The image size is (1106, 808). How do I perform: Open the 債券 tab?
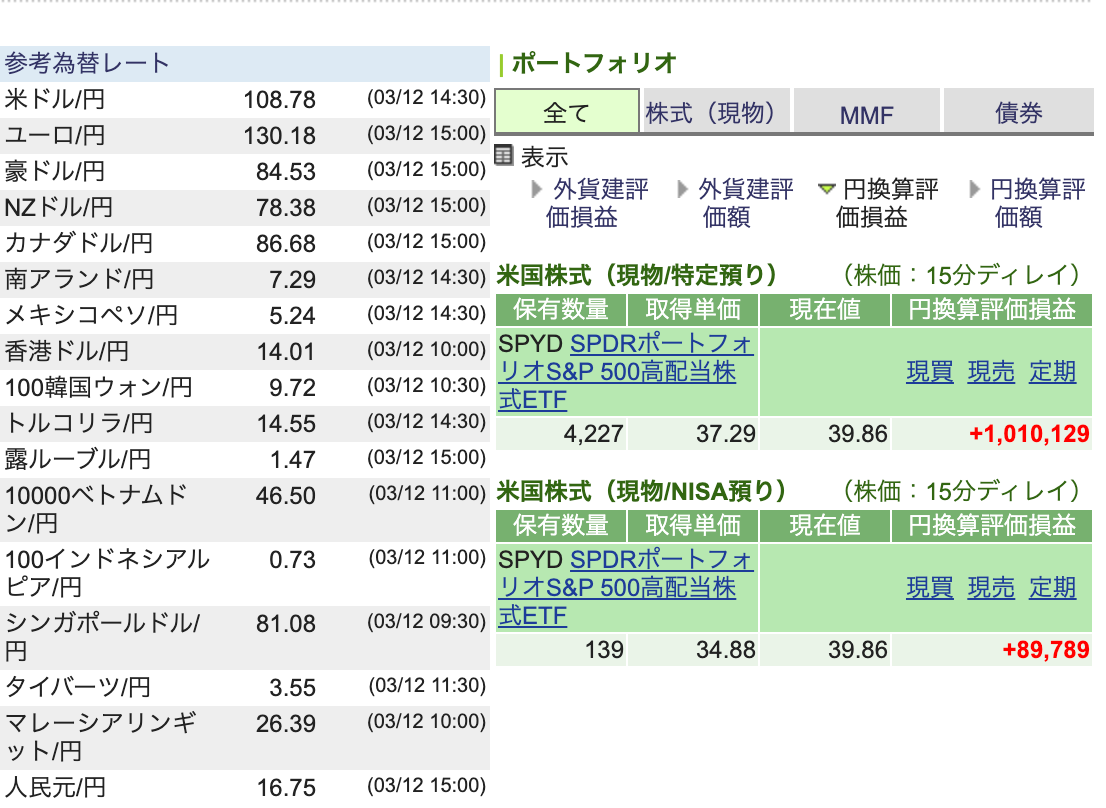coord(1019,111)
